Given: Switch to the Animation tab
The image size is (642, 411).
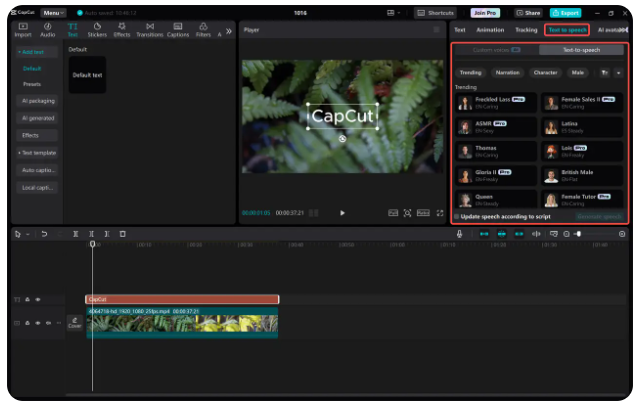Looking at the screenshot, I should tap(490, 30).
